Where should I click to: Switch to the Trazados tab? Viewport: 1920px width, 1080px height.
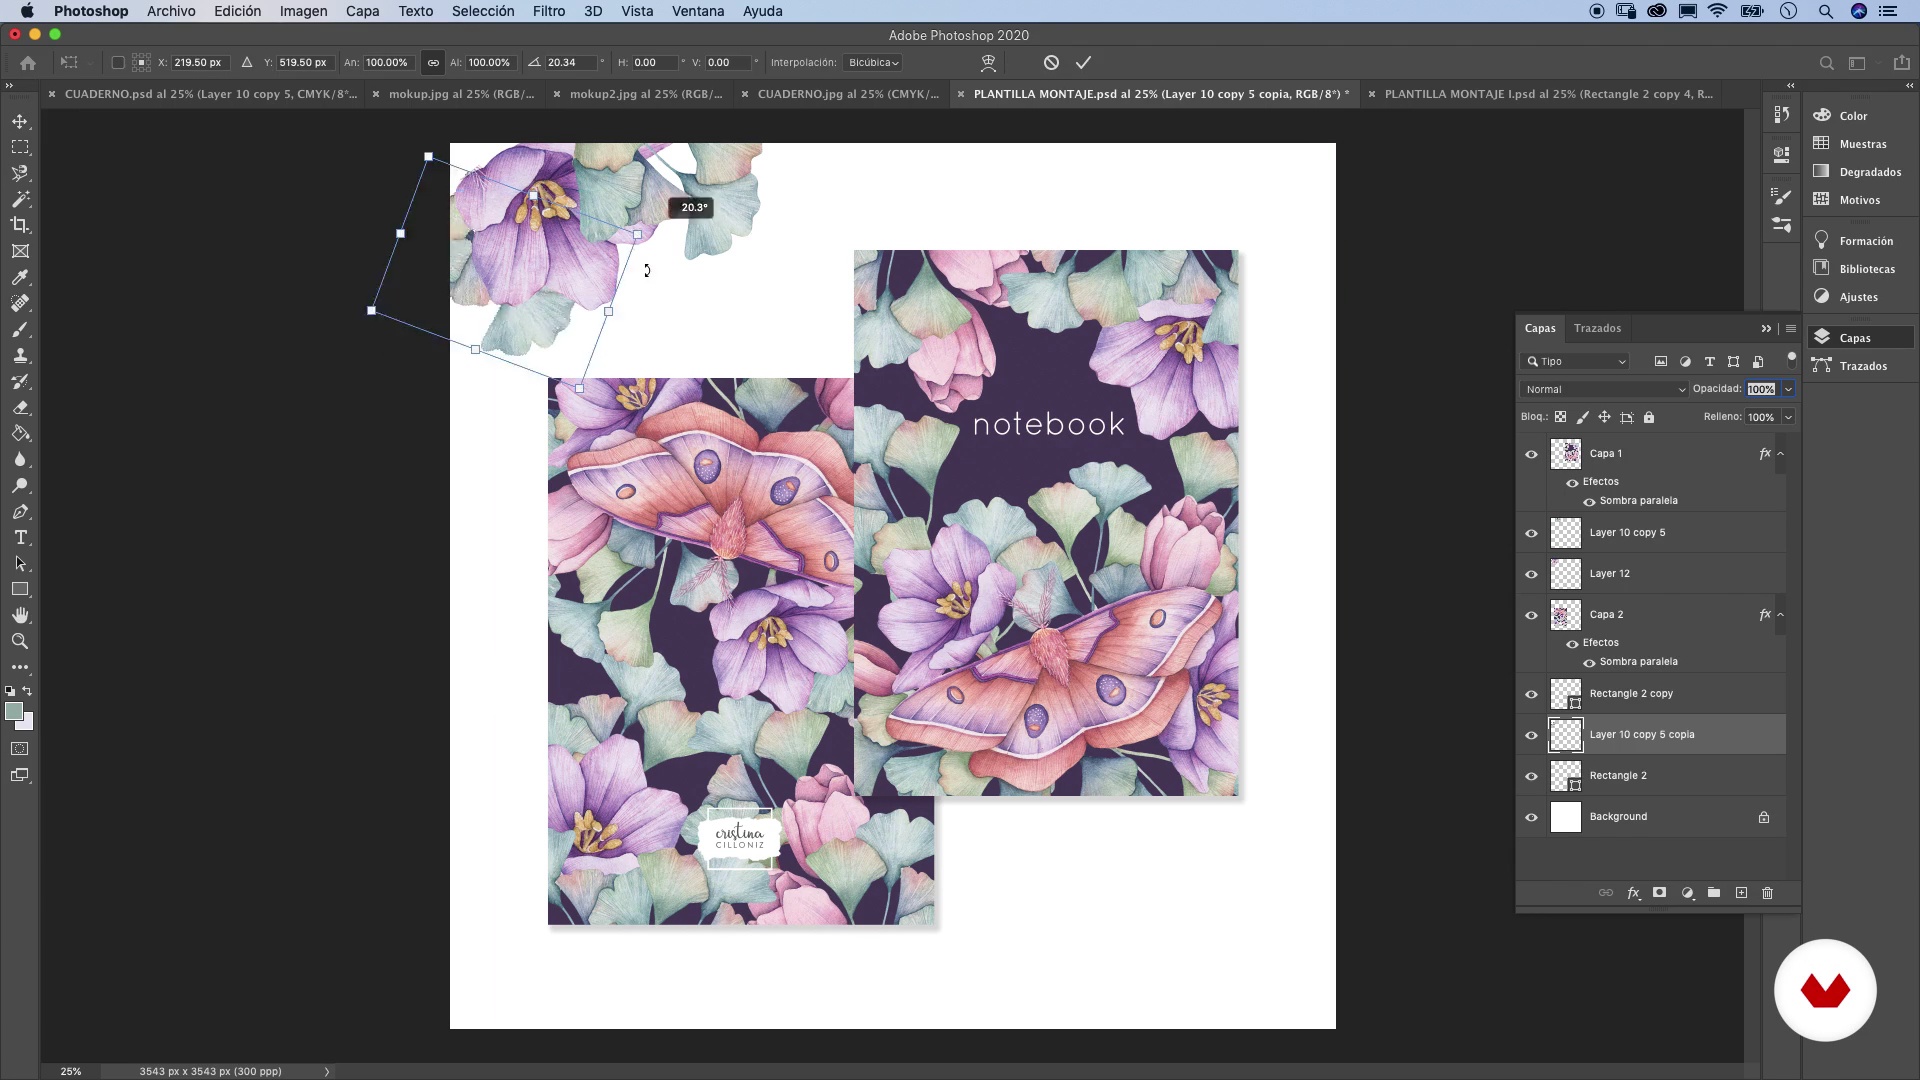pyautogui.click(x=1597, y=328)
